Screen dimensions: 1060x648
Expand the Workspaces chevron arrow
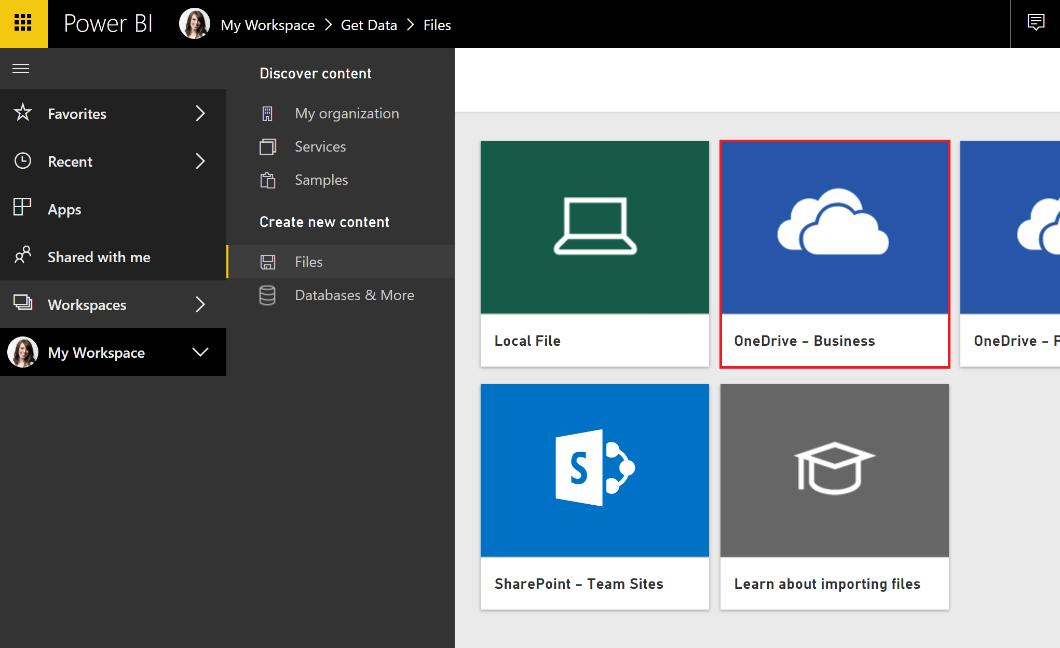pos(200,304)
